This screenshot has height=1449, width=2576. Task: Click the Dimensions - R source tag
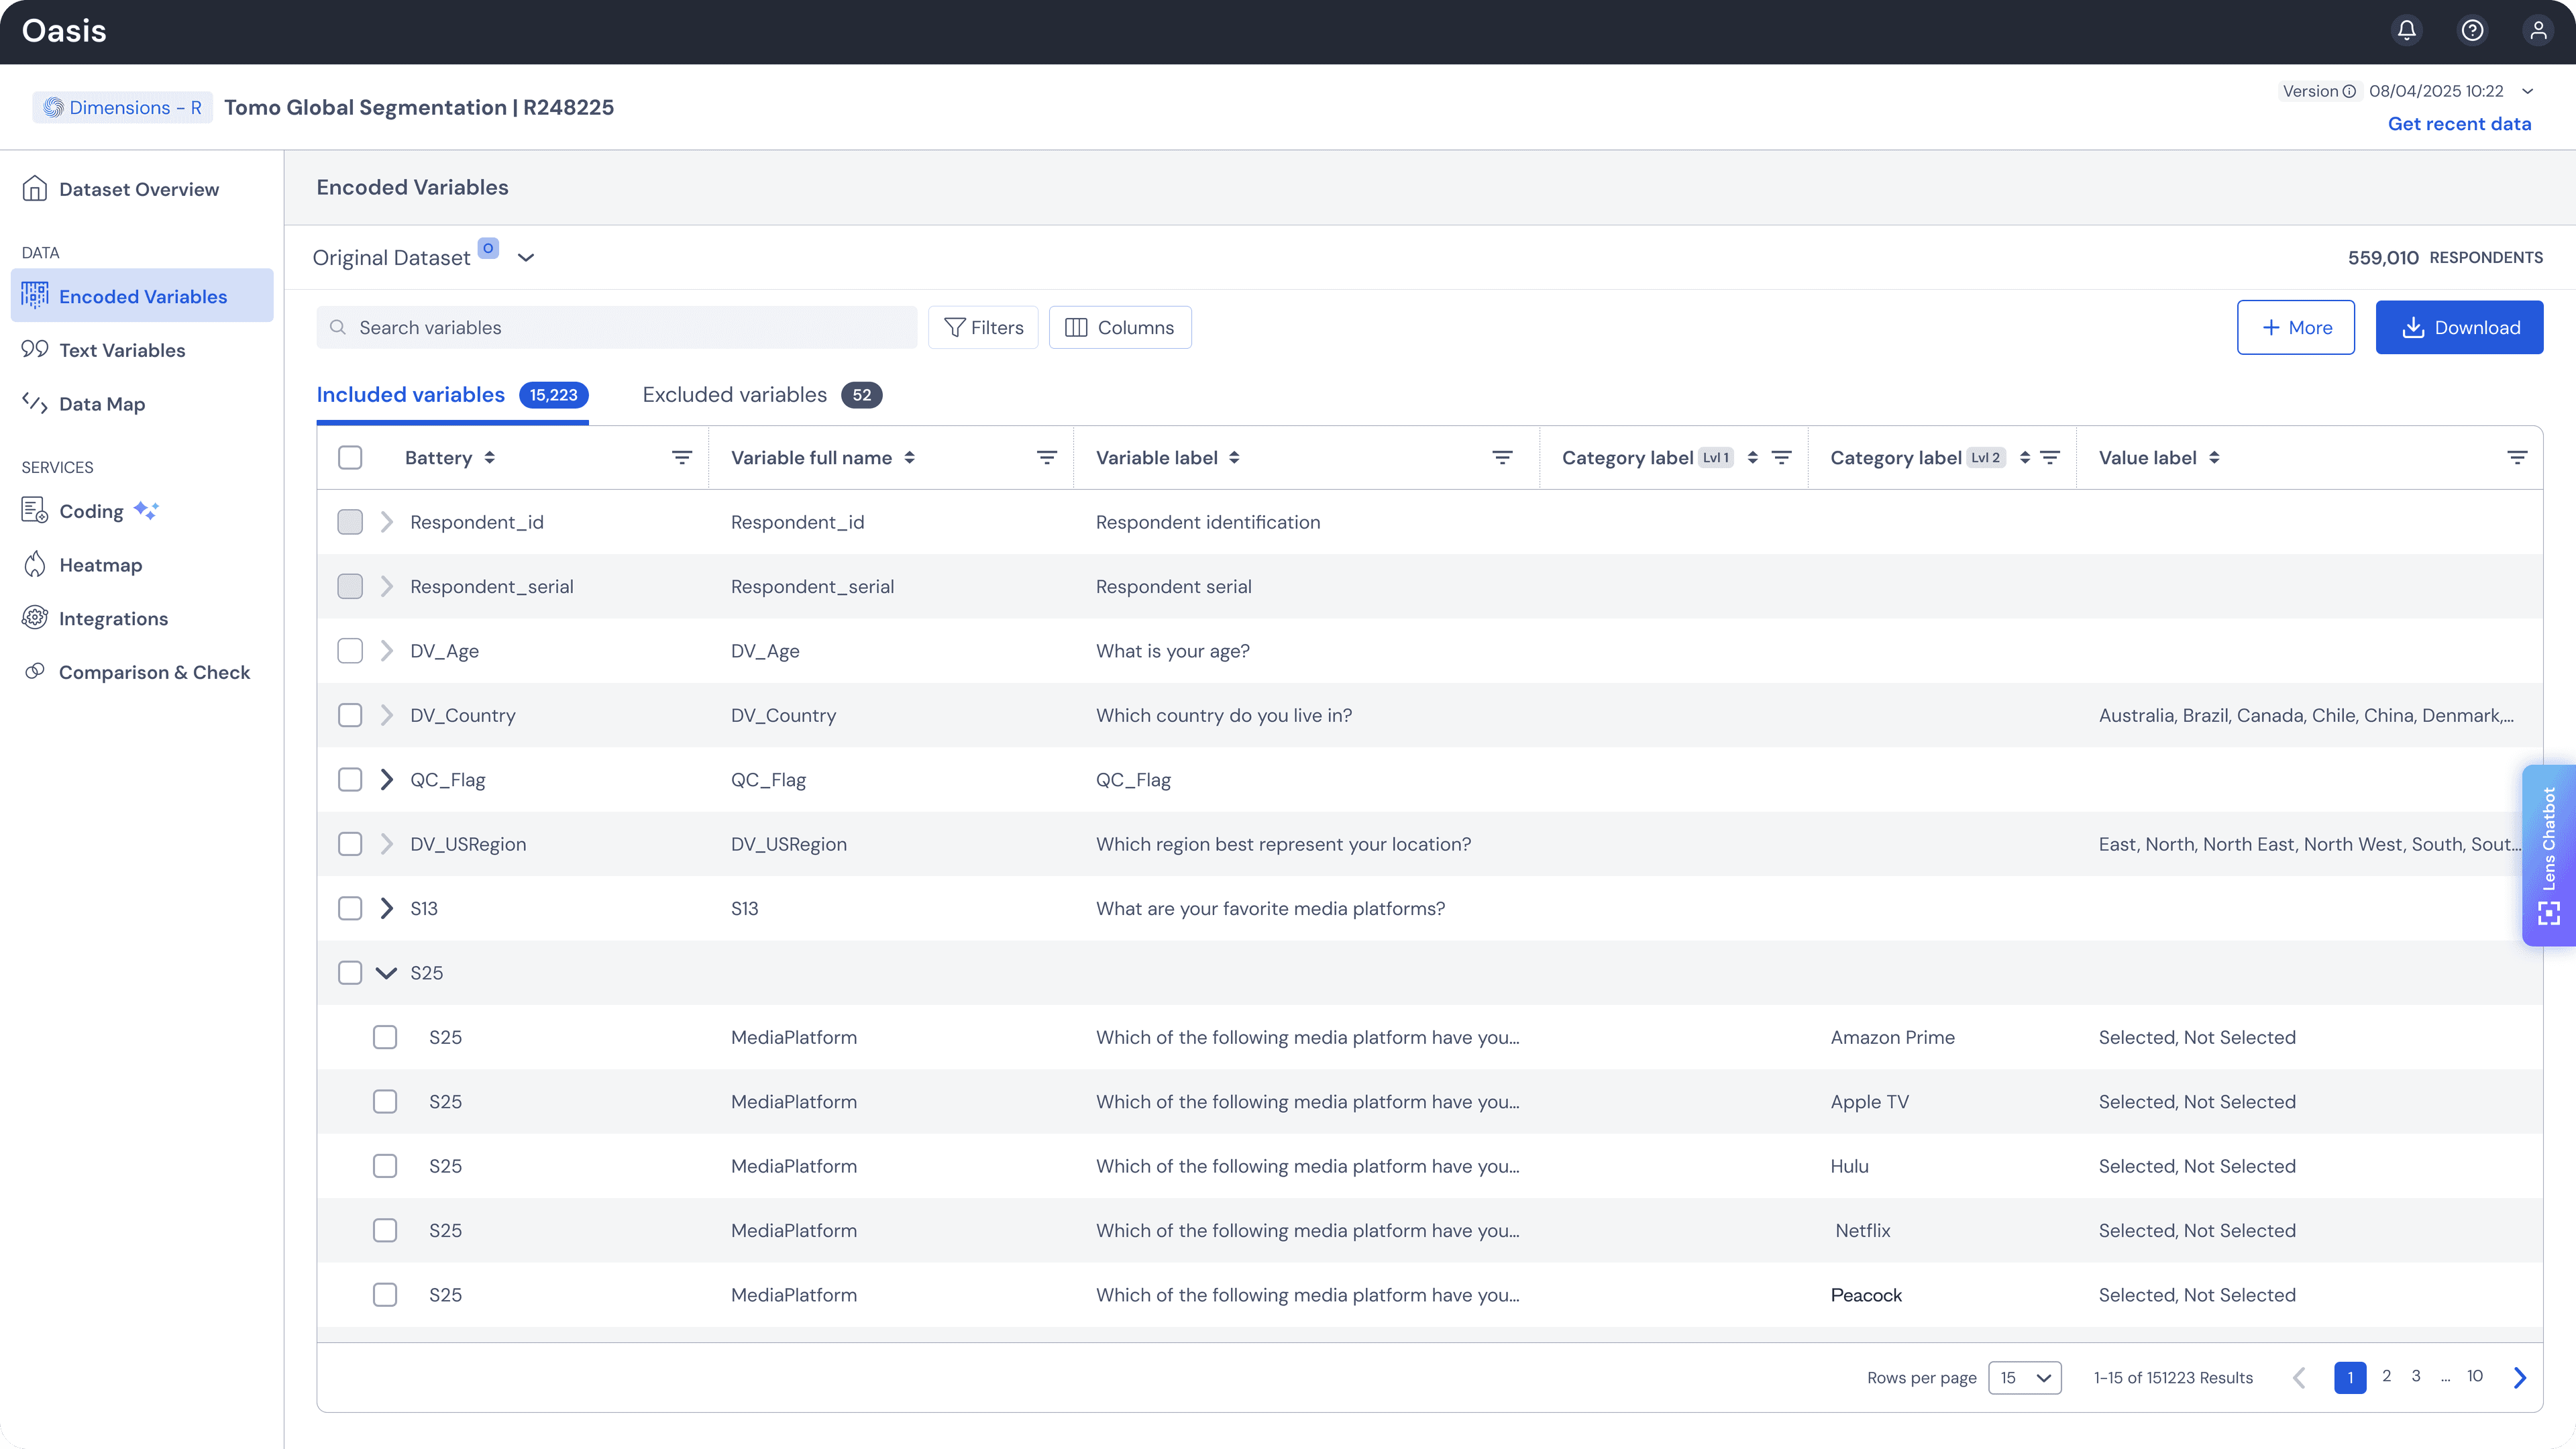pyautogui.click(x=123, y=108)
